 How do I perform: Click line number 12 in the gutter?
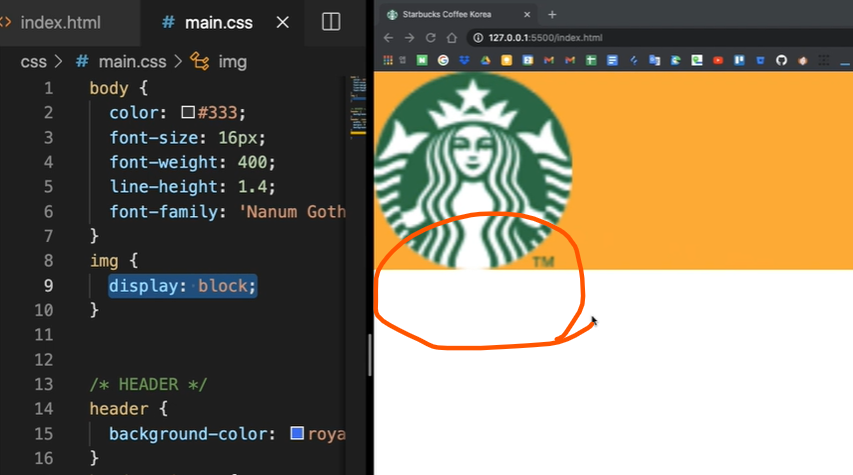pyautogui.click(x=44, y=360)
